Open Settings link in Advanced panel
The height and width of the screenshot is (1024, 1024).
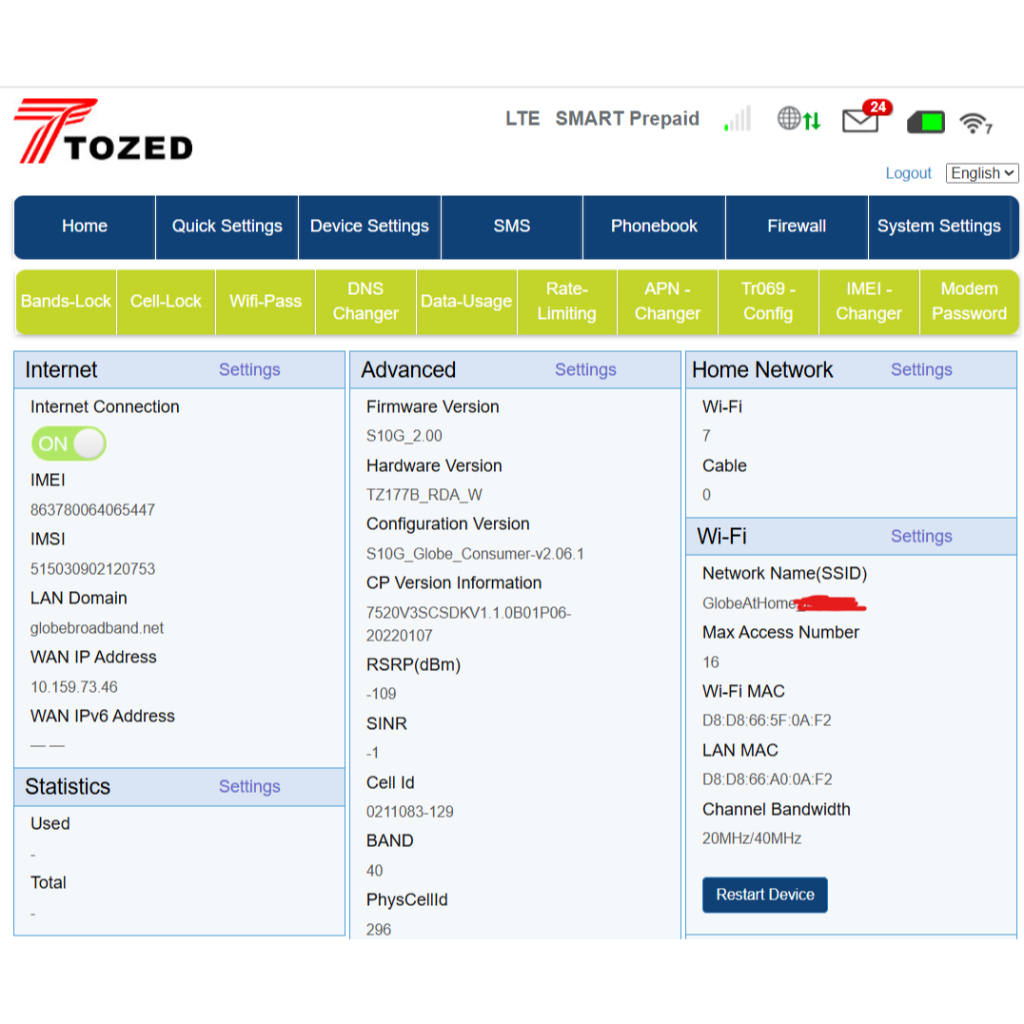point(585,370)
